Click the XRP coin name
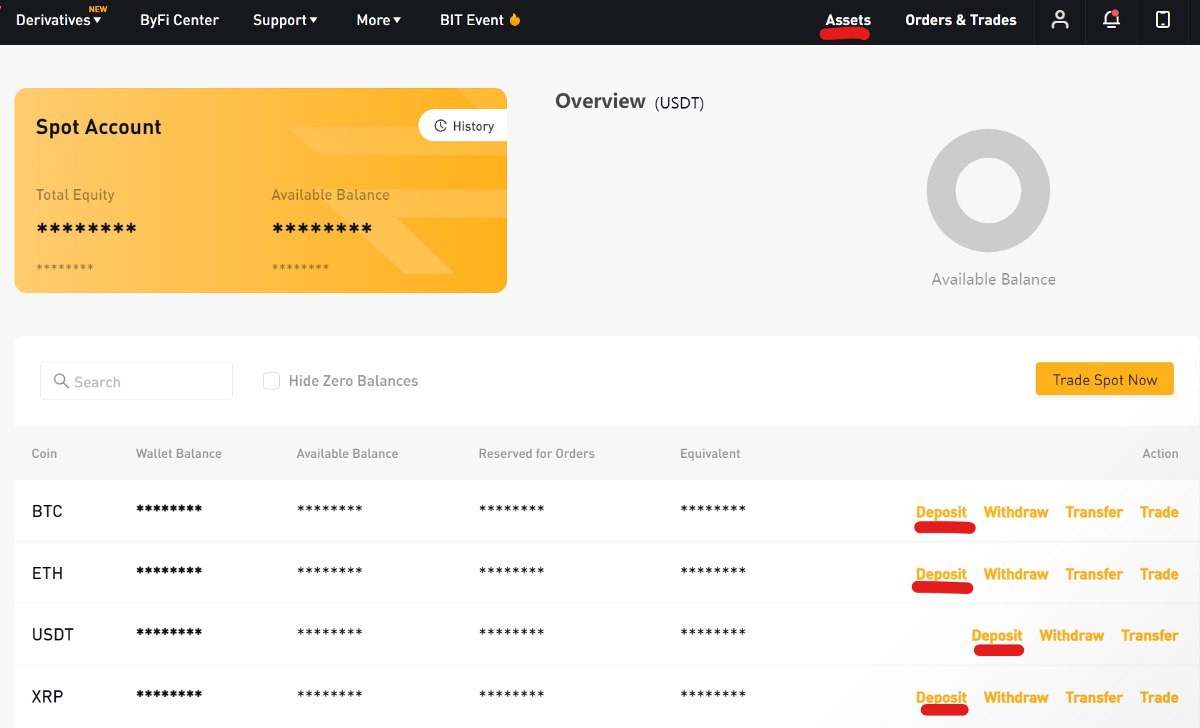 tap(47, 696)
